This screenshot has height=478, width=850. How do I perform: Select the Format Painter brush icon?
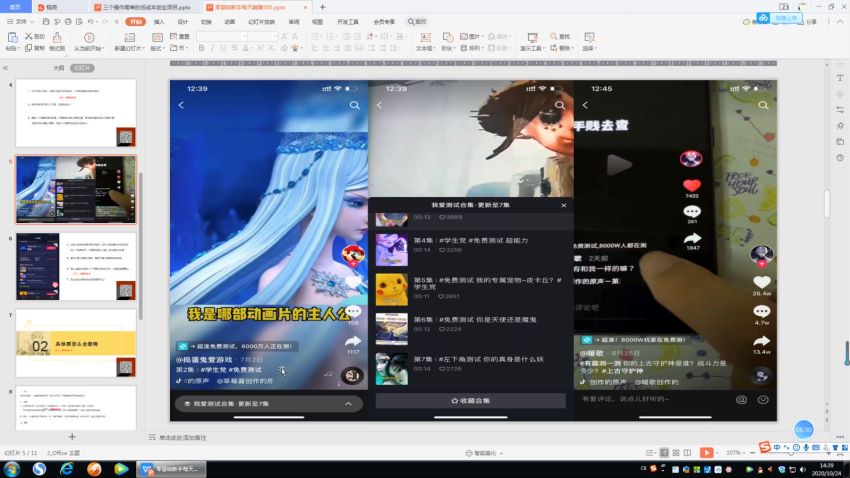pos(57,37)
